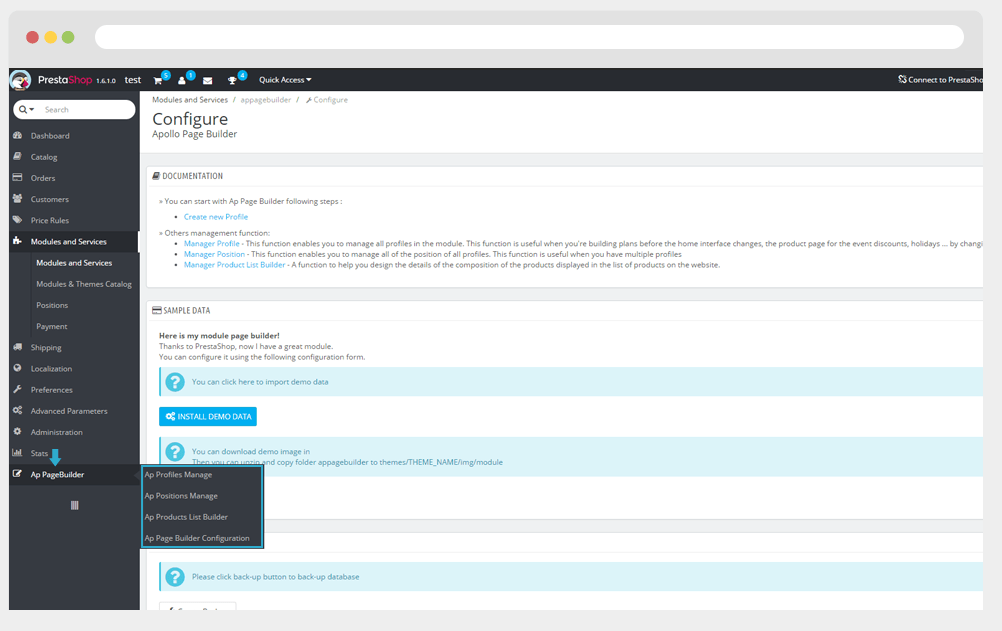The height and width of the screenshot is (631, 1002).
Task: Choose Ap Page Builder Configuration
Action: [x=197, y=538]
